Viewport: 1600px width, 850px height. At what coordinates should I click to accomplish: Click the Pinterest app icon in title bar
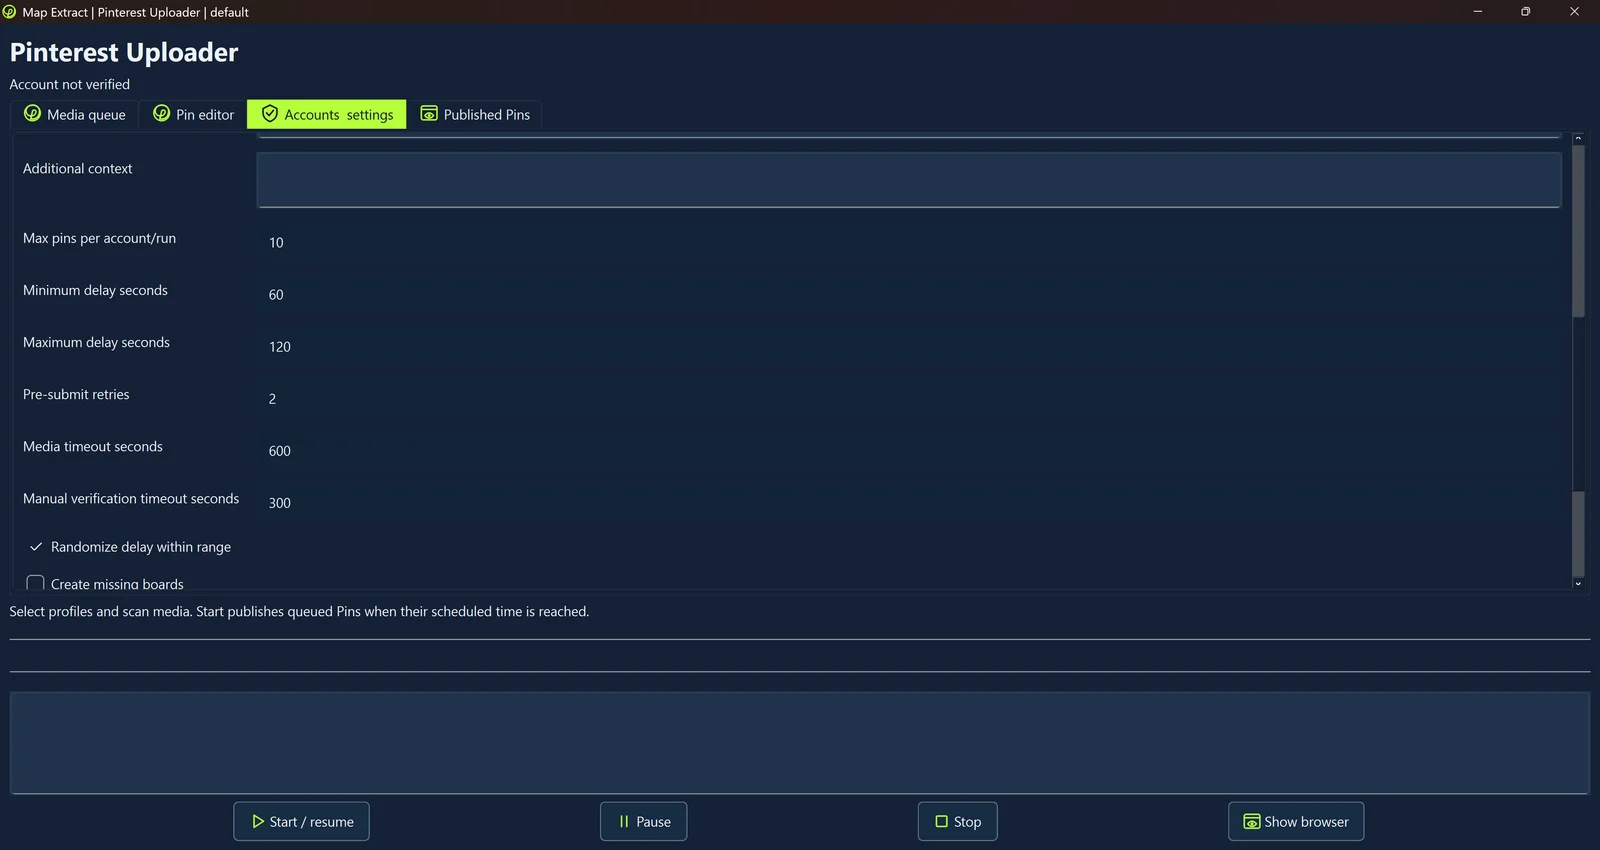[10, 12]
